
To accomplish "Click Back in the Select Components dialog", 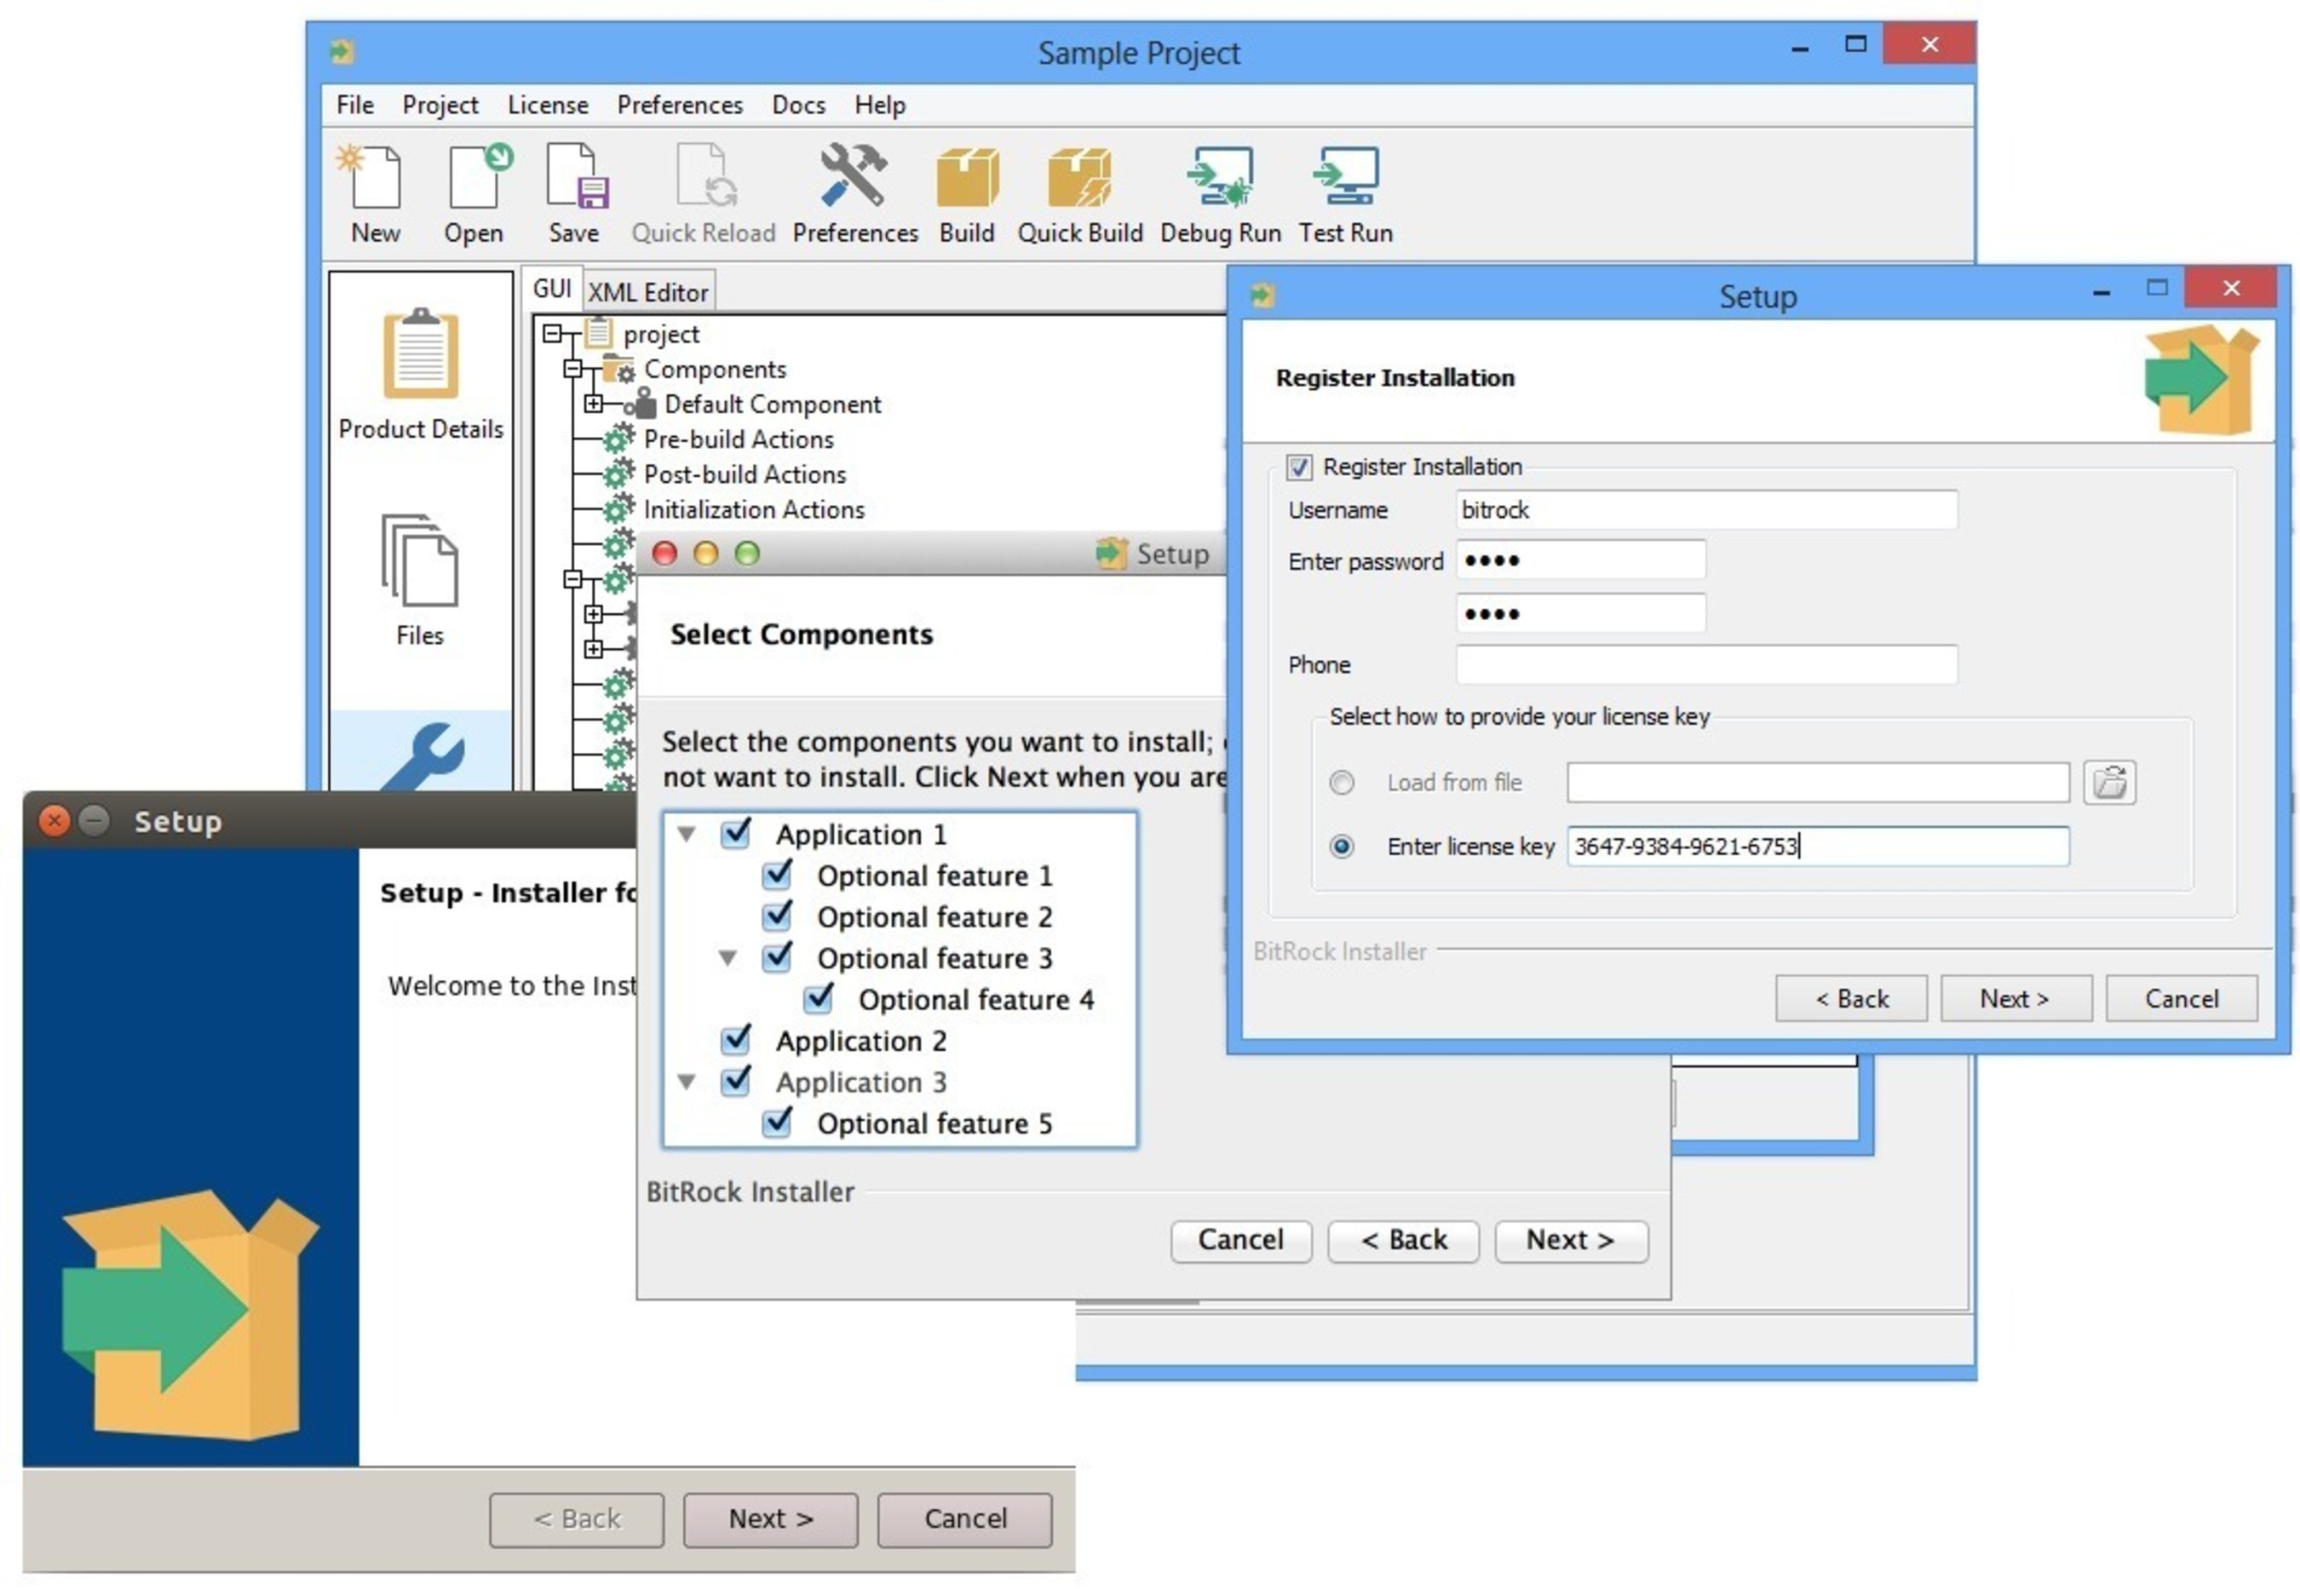I will click(1404, 1241).
